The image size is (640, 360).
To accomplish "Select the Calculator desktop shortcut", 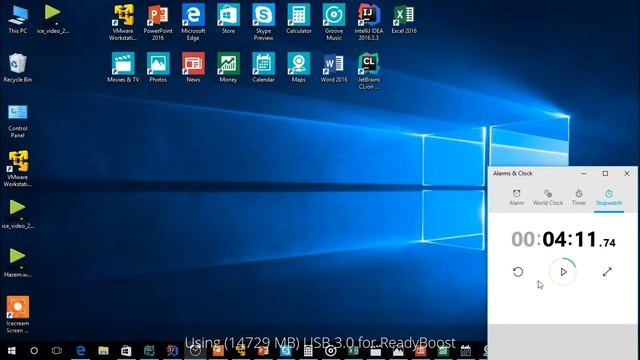I will (298, 20).
